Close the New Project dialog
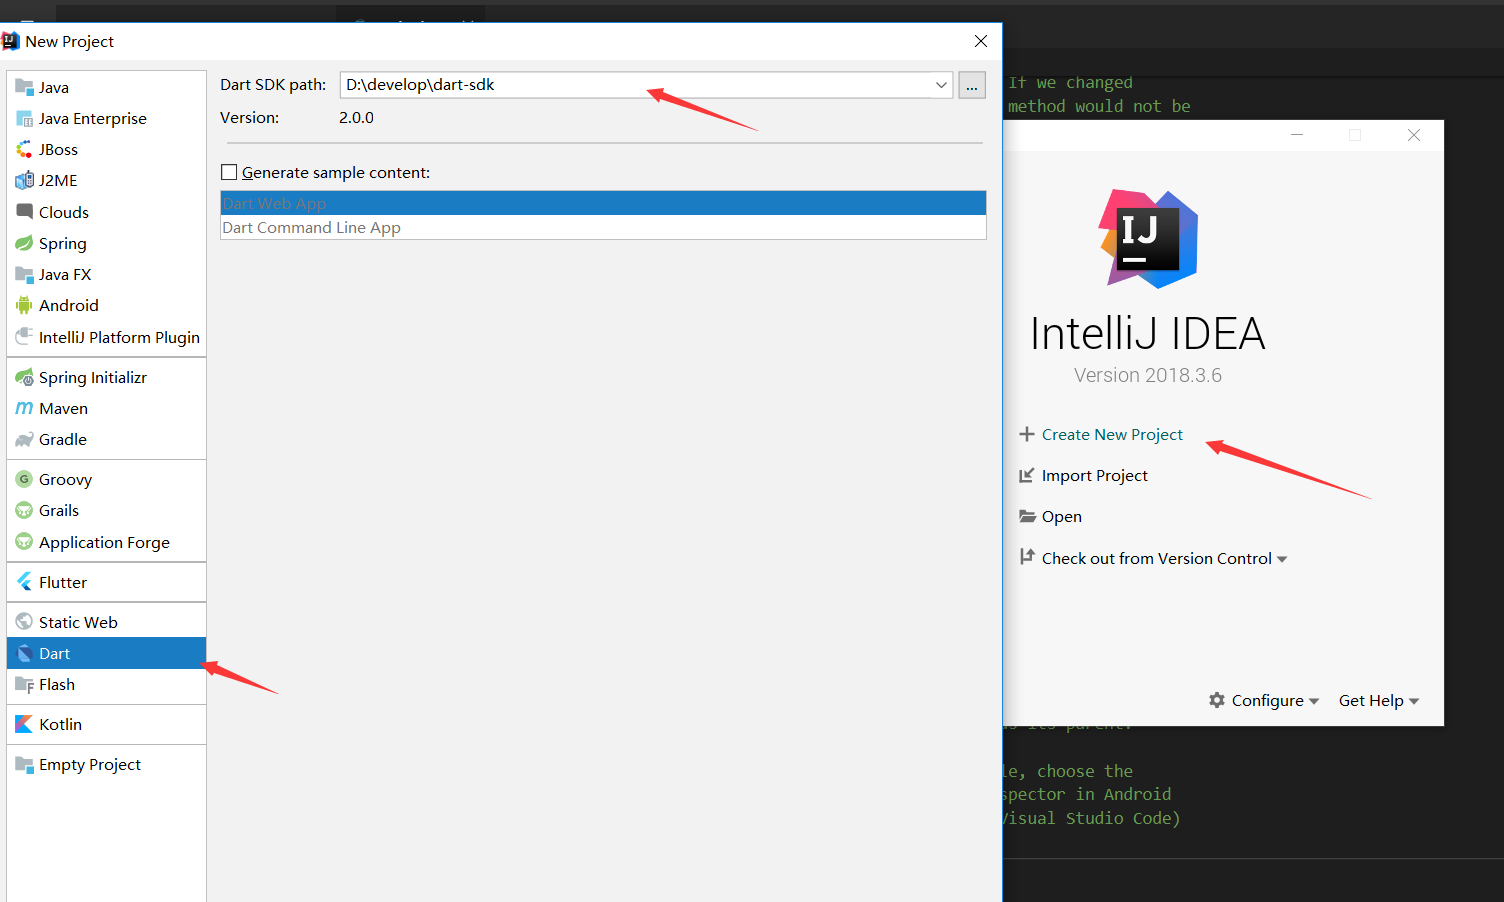The width and height of the screenshot is (1504, 902). [x=981, y=41]
